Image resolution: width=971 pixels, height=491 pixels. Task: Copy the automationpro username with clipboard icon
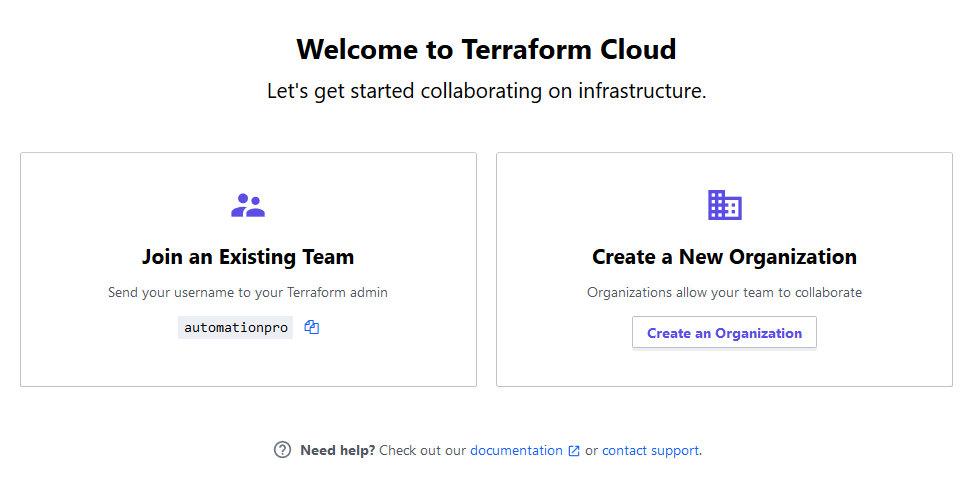[311, 328]
